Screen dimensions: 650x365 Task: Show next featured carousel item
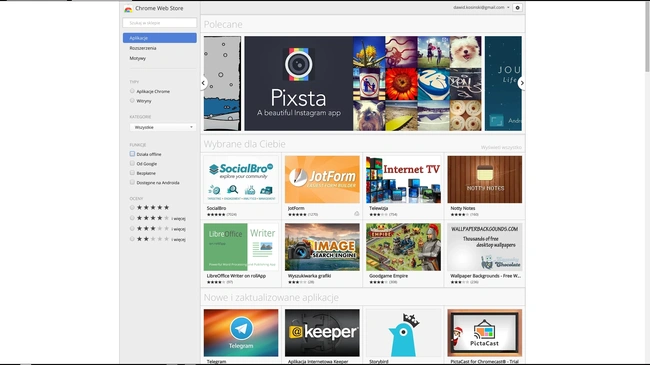[x=522, y=83]
